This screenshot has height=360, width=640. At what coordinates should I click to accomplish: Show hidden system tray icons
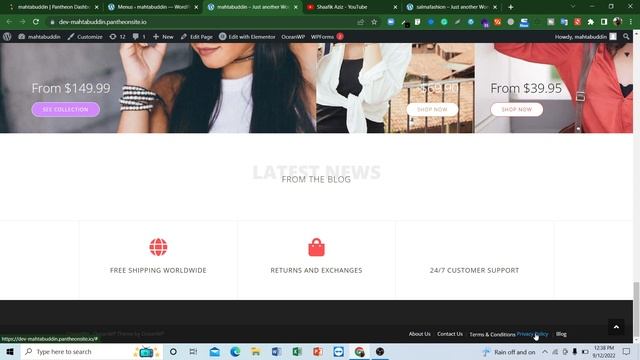545,352
